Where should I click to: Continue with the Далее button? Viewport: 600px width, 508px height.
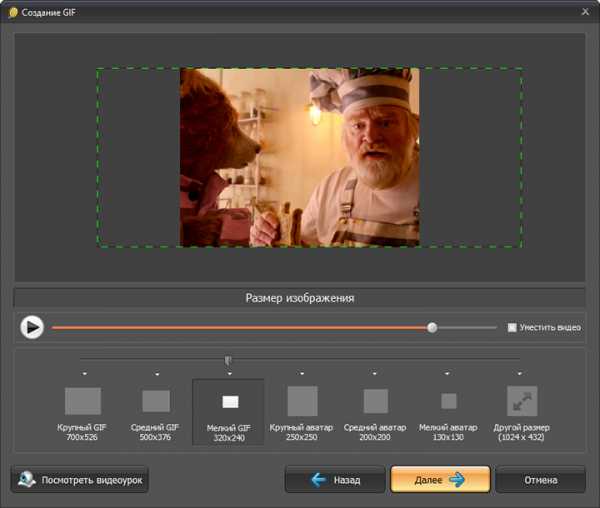point(440,479)
